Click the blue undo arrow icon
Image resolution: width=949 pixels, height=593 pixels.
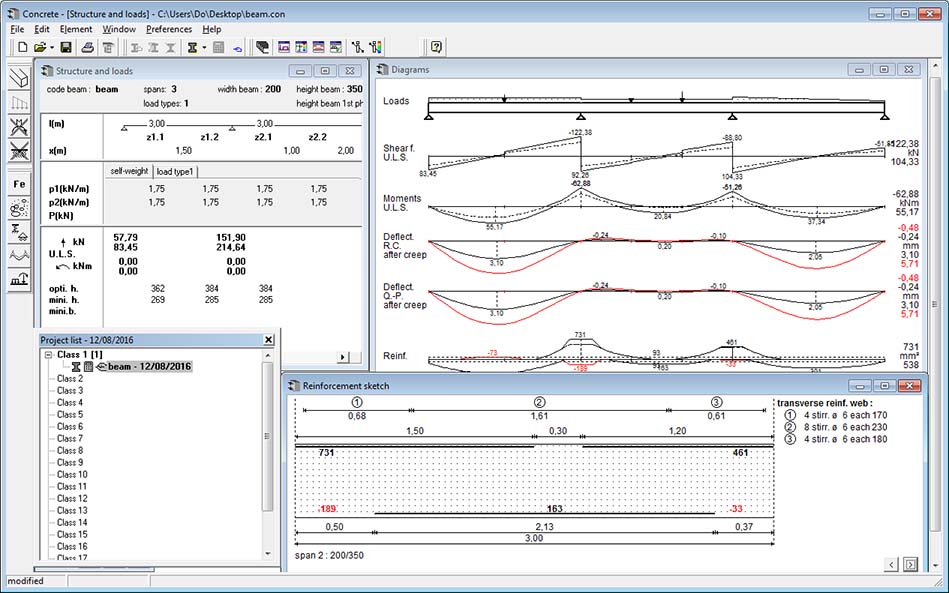(237, 48)
